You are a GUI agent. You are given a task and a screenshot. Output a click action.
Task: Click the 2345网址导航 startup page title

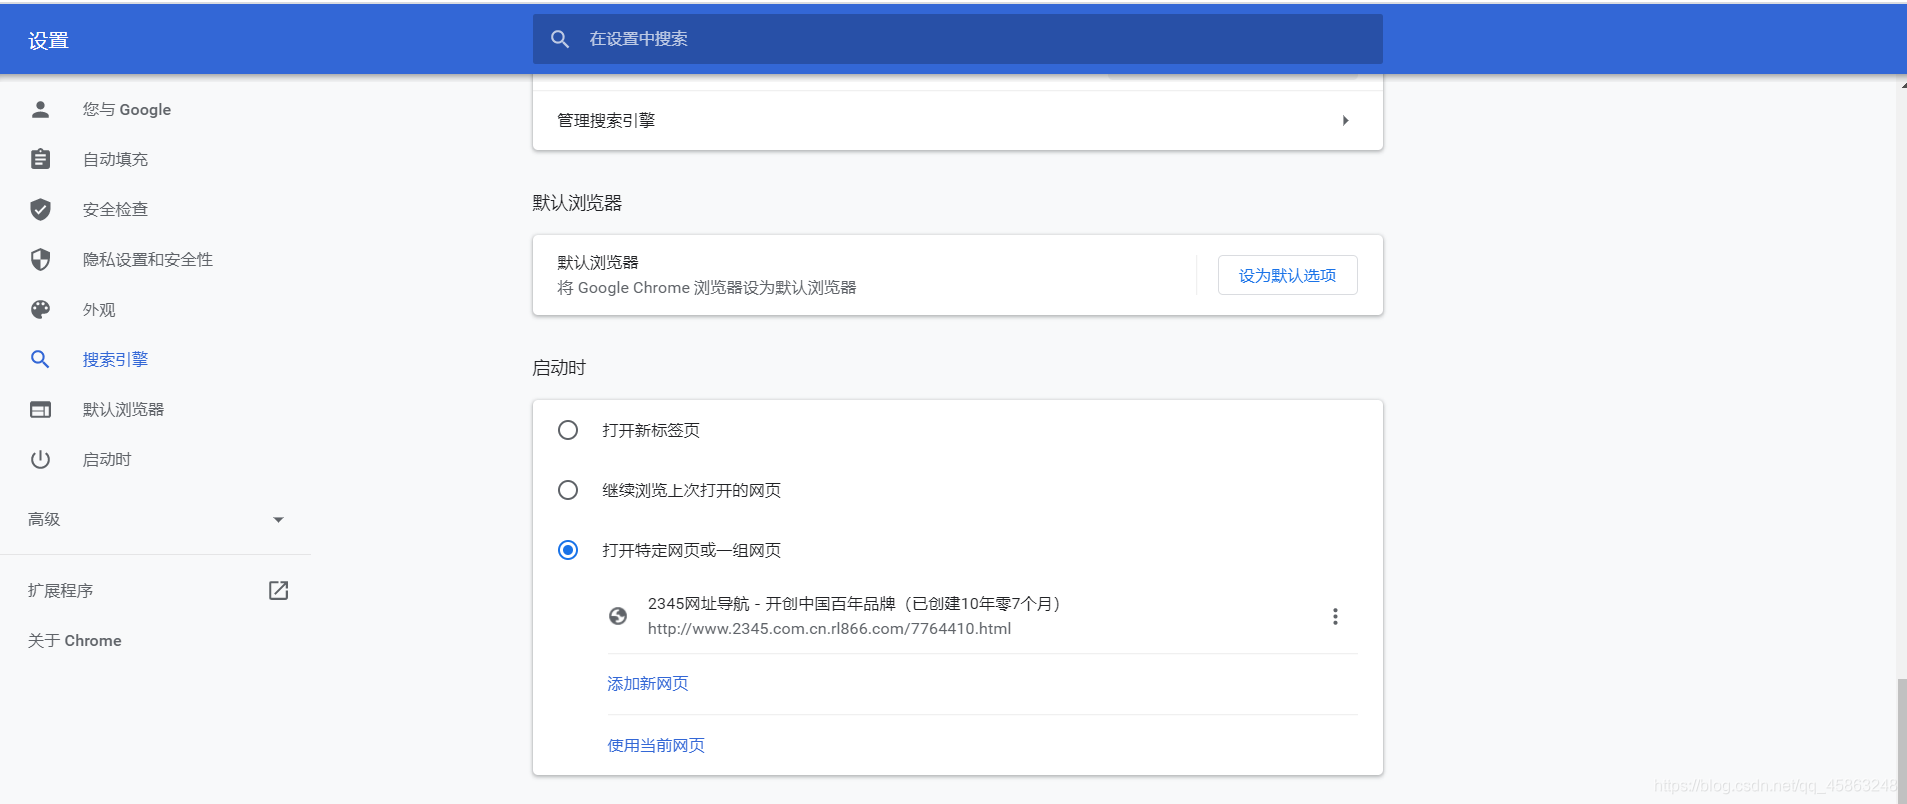[x=857, y=603]
